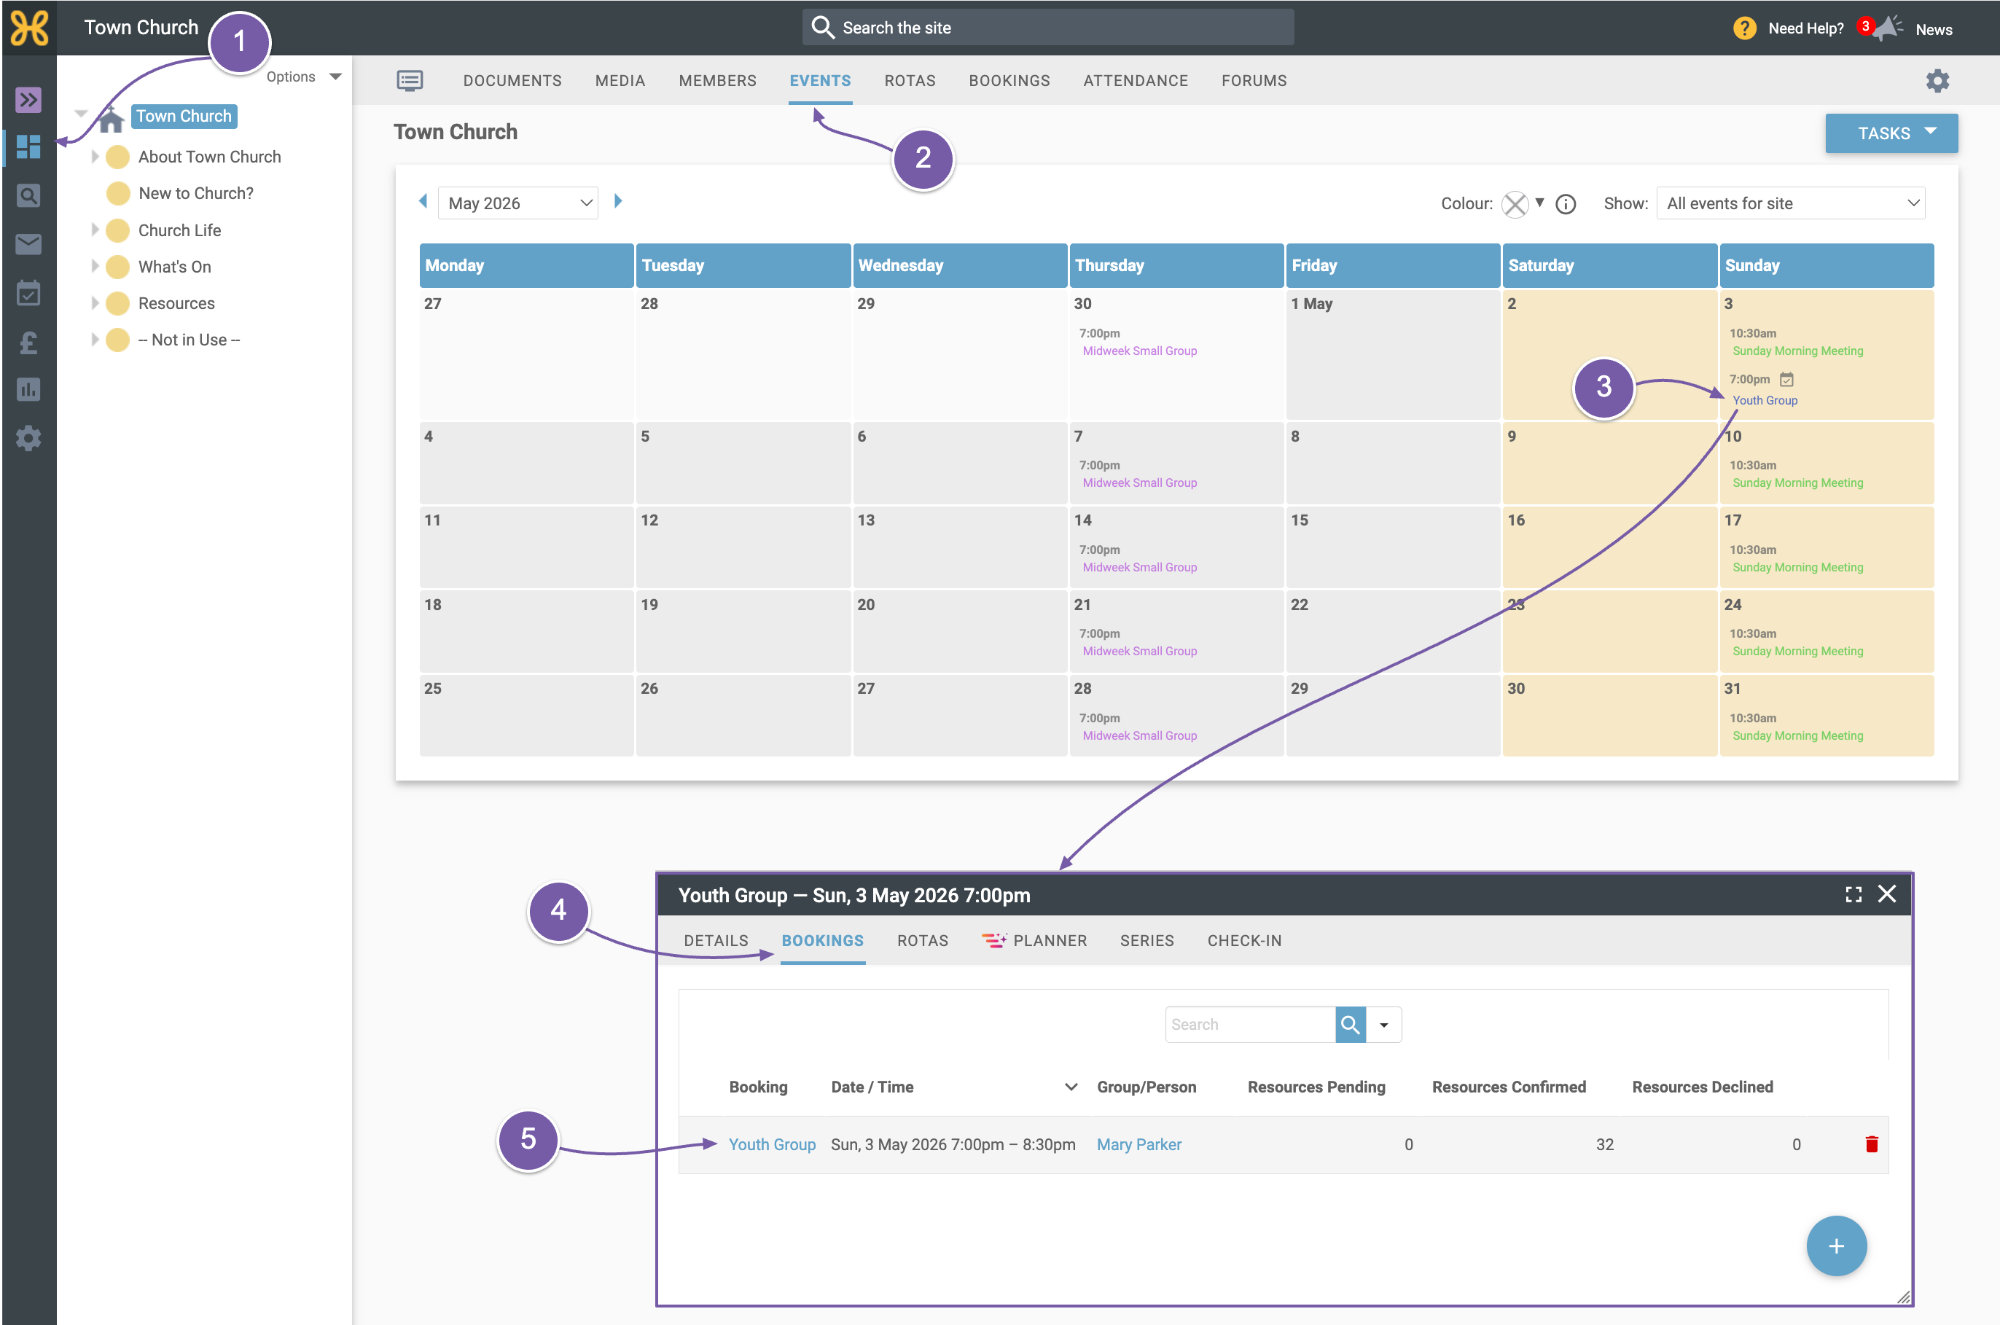The width and height of the screenshot is (2000, 1325).
Task: Open the gear settings icon next to the Forums tab
Action: click(x=1937, y=81)
